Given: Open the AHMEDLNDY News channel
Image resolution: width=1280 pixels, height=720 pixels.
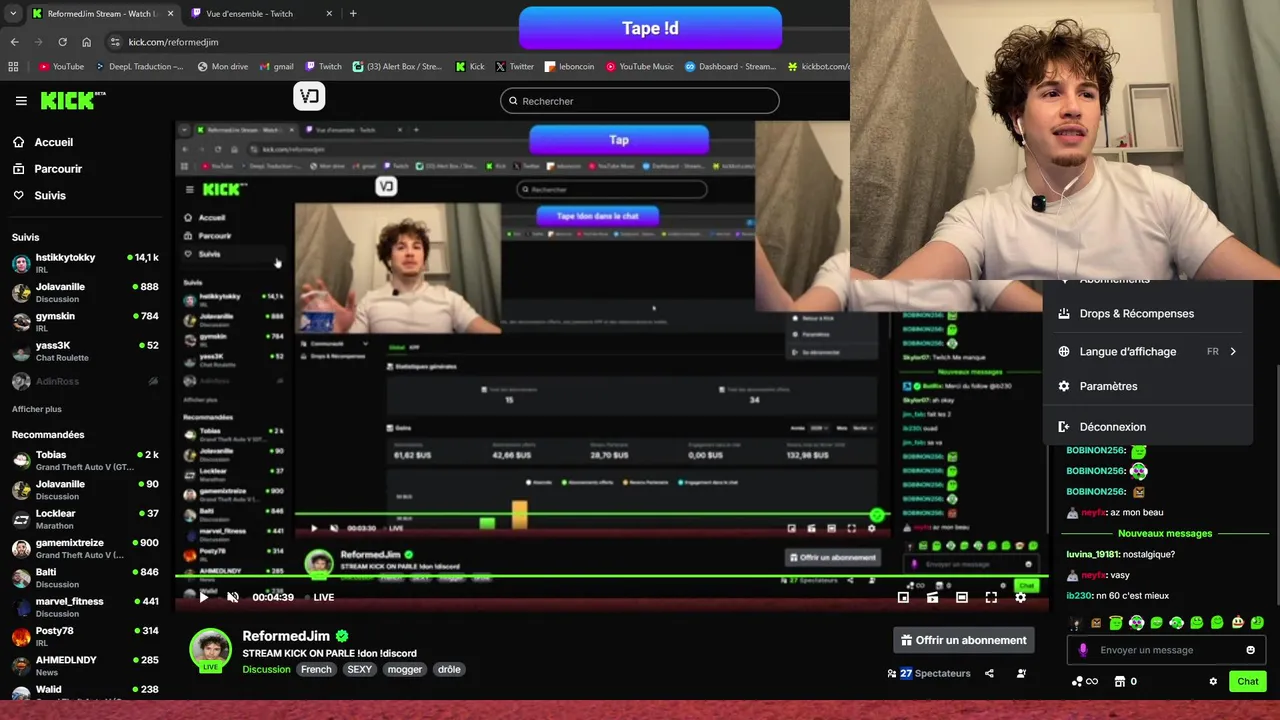Looking at the screenshot, I should [x=85, y=666].
